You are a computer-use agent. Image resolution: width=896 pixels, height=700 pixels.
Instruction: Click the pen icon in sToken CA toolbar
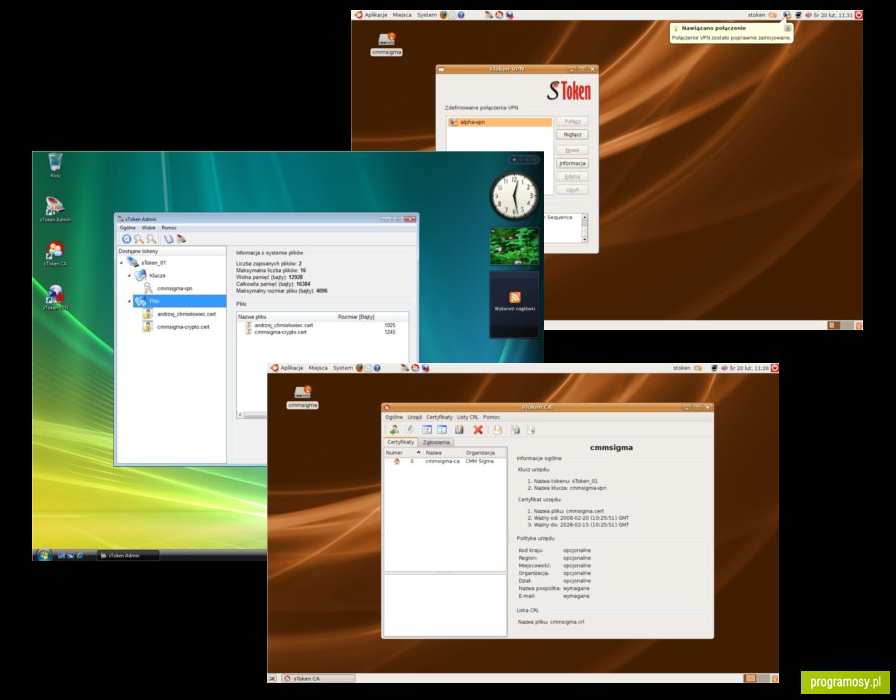pyautogui.click(x=410, y=430)
